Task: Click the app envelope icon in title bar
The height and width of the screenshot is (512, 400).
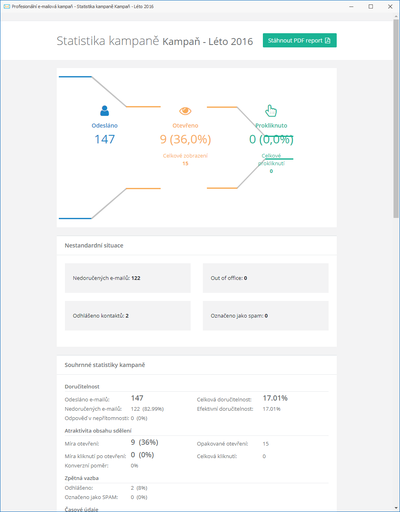Action: pos(7,6)
